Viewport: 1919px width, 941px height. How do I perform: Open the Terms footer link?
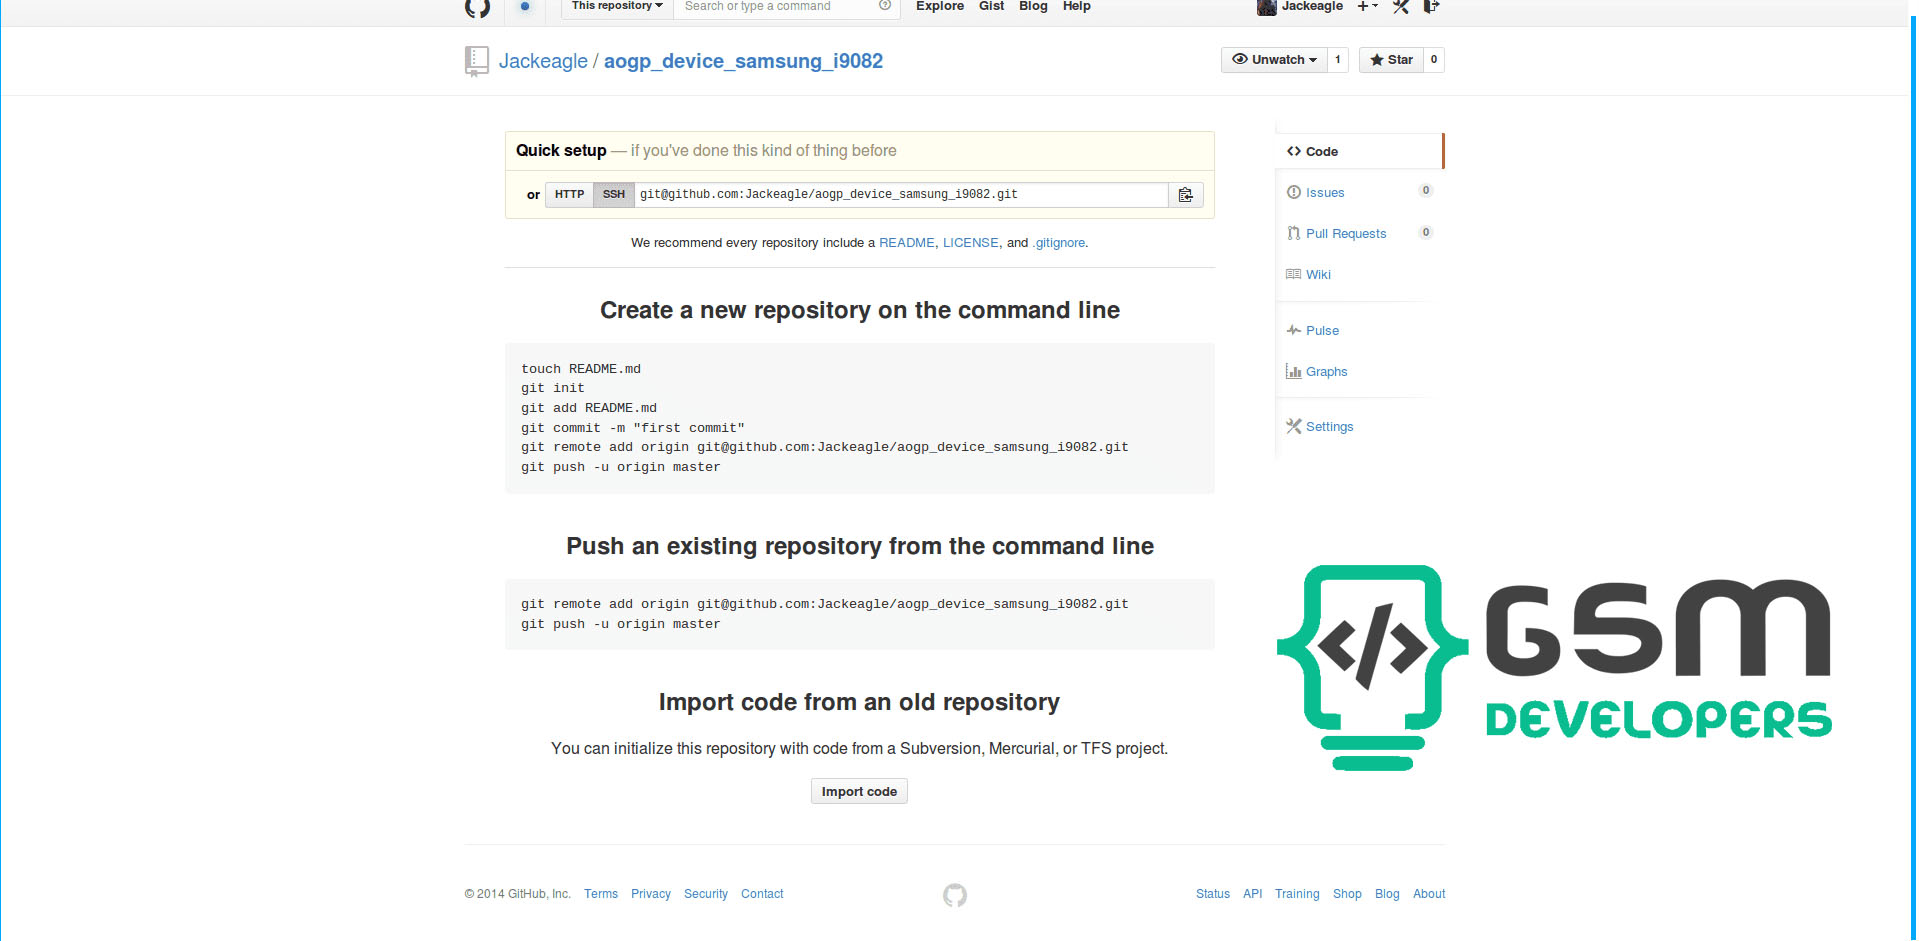(601, 894)
